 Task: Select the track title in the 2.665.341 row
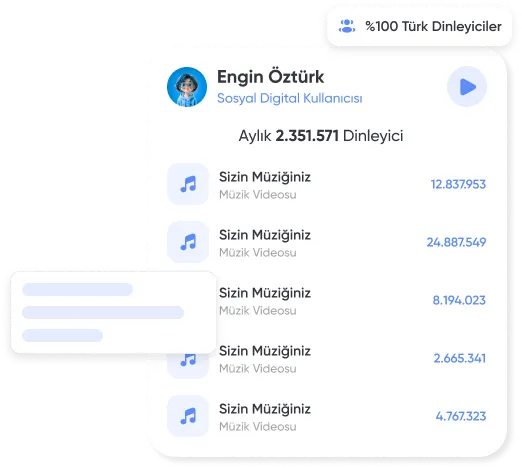coord(265,351)
